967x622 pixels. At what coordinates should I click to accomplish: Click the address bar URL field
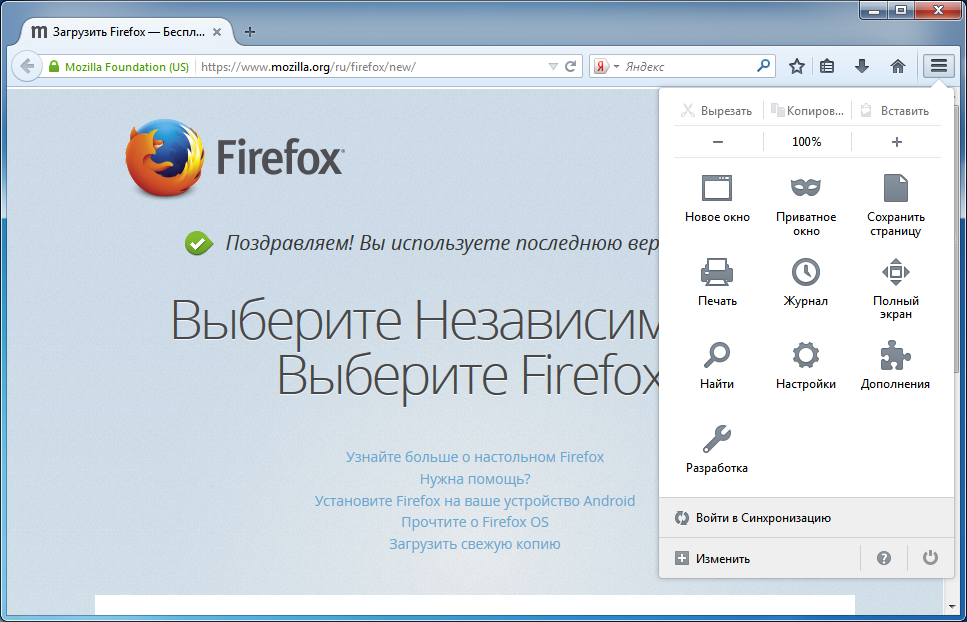(372, 67)
